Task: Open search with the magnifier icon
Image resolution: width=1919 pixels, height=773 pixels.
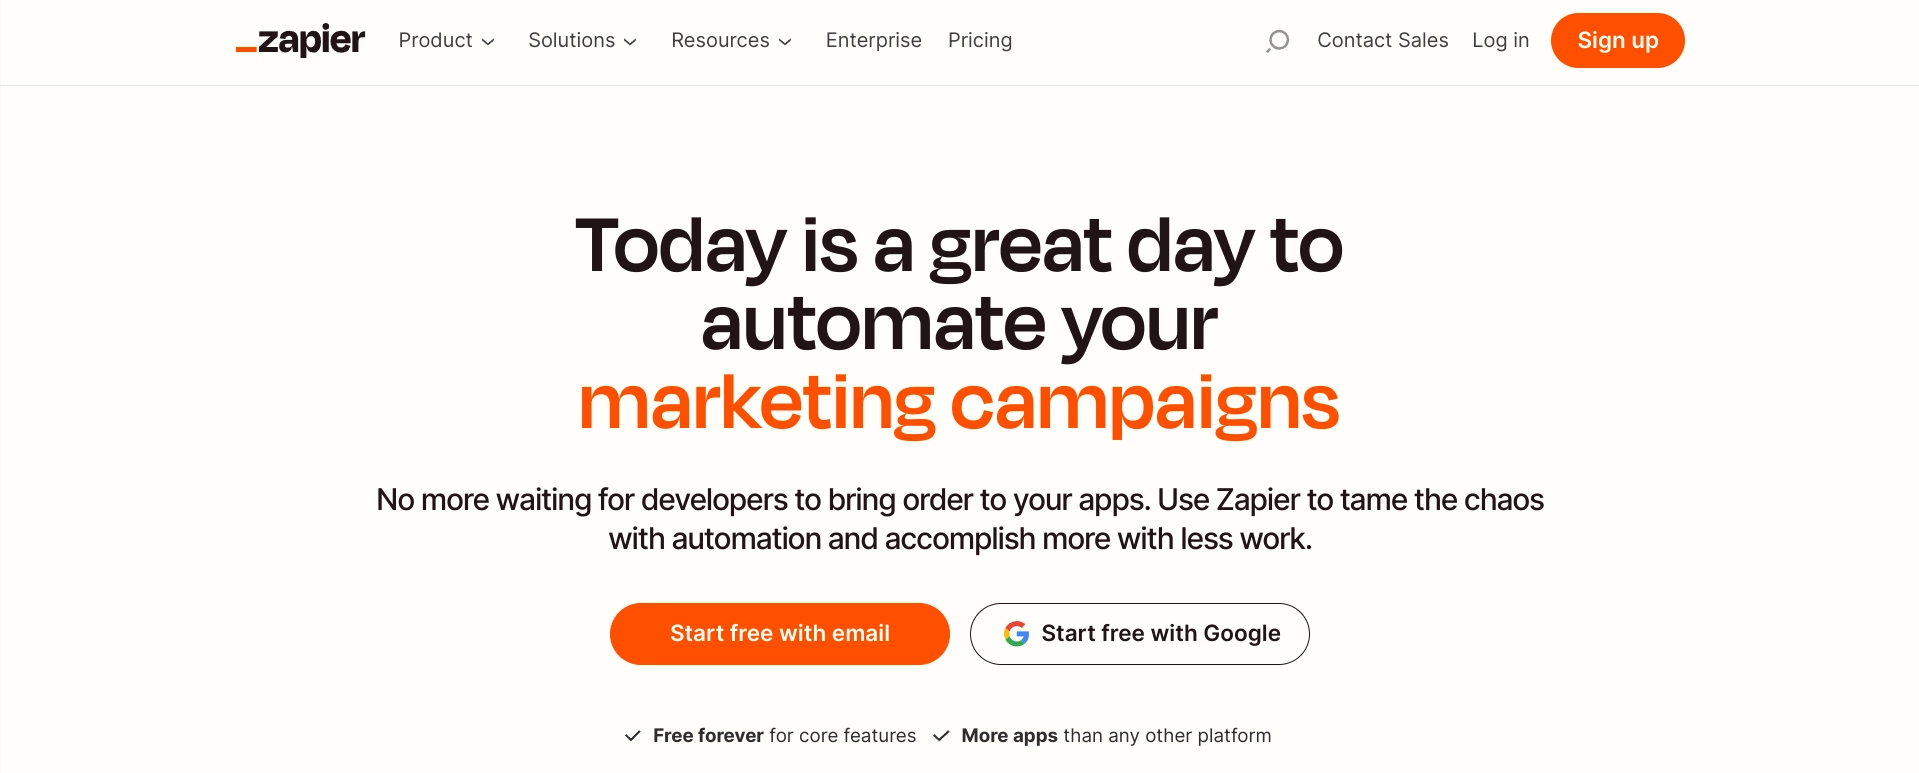Action: tap(1277, 41)
